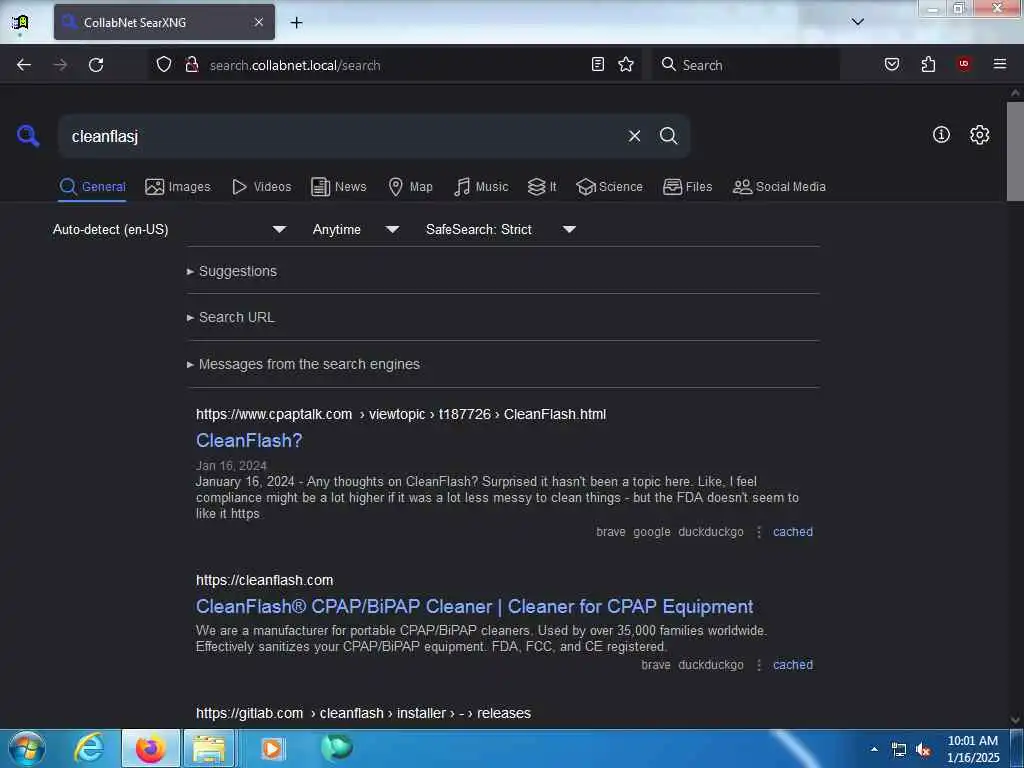Screen dimensions: 1024x768
Task: Click the gitlab.com cleanflash installer URL
Action: coord(363,713)
